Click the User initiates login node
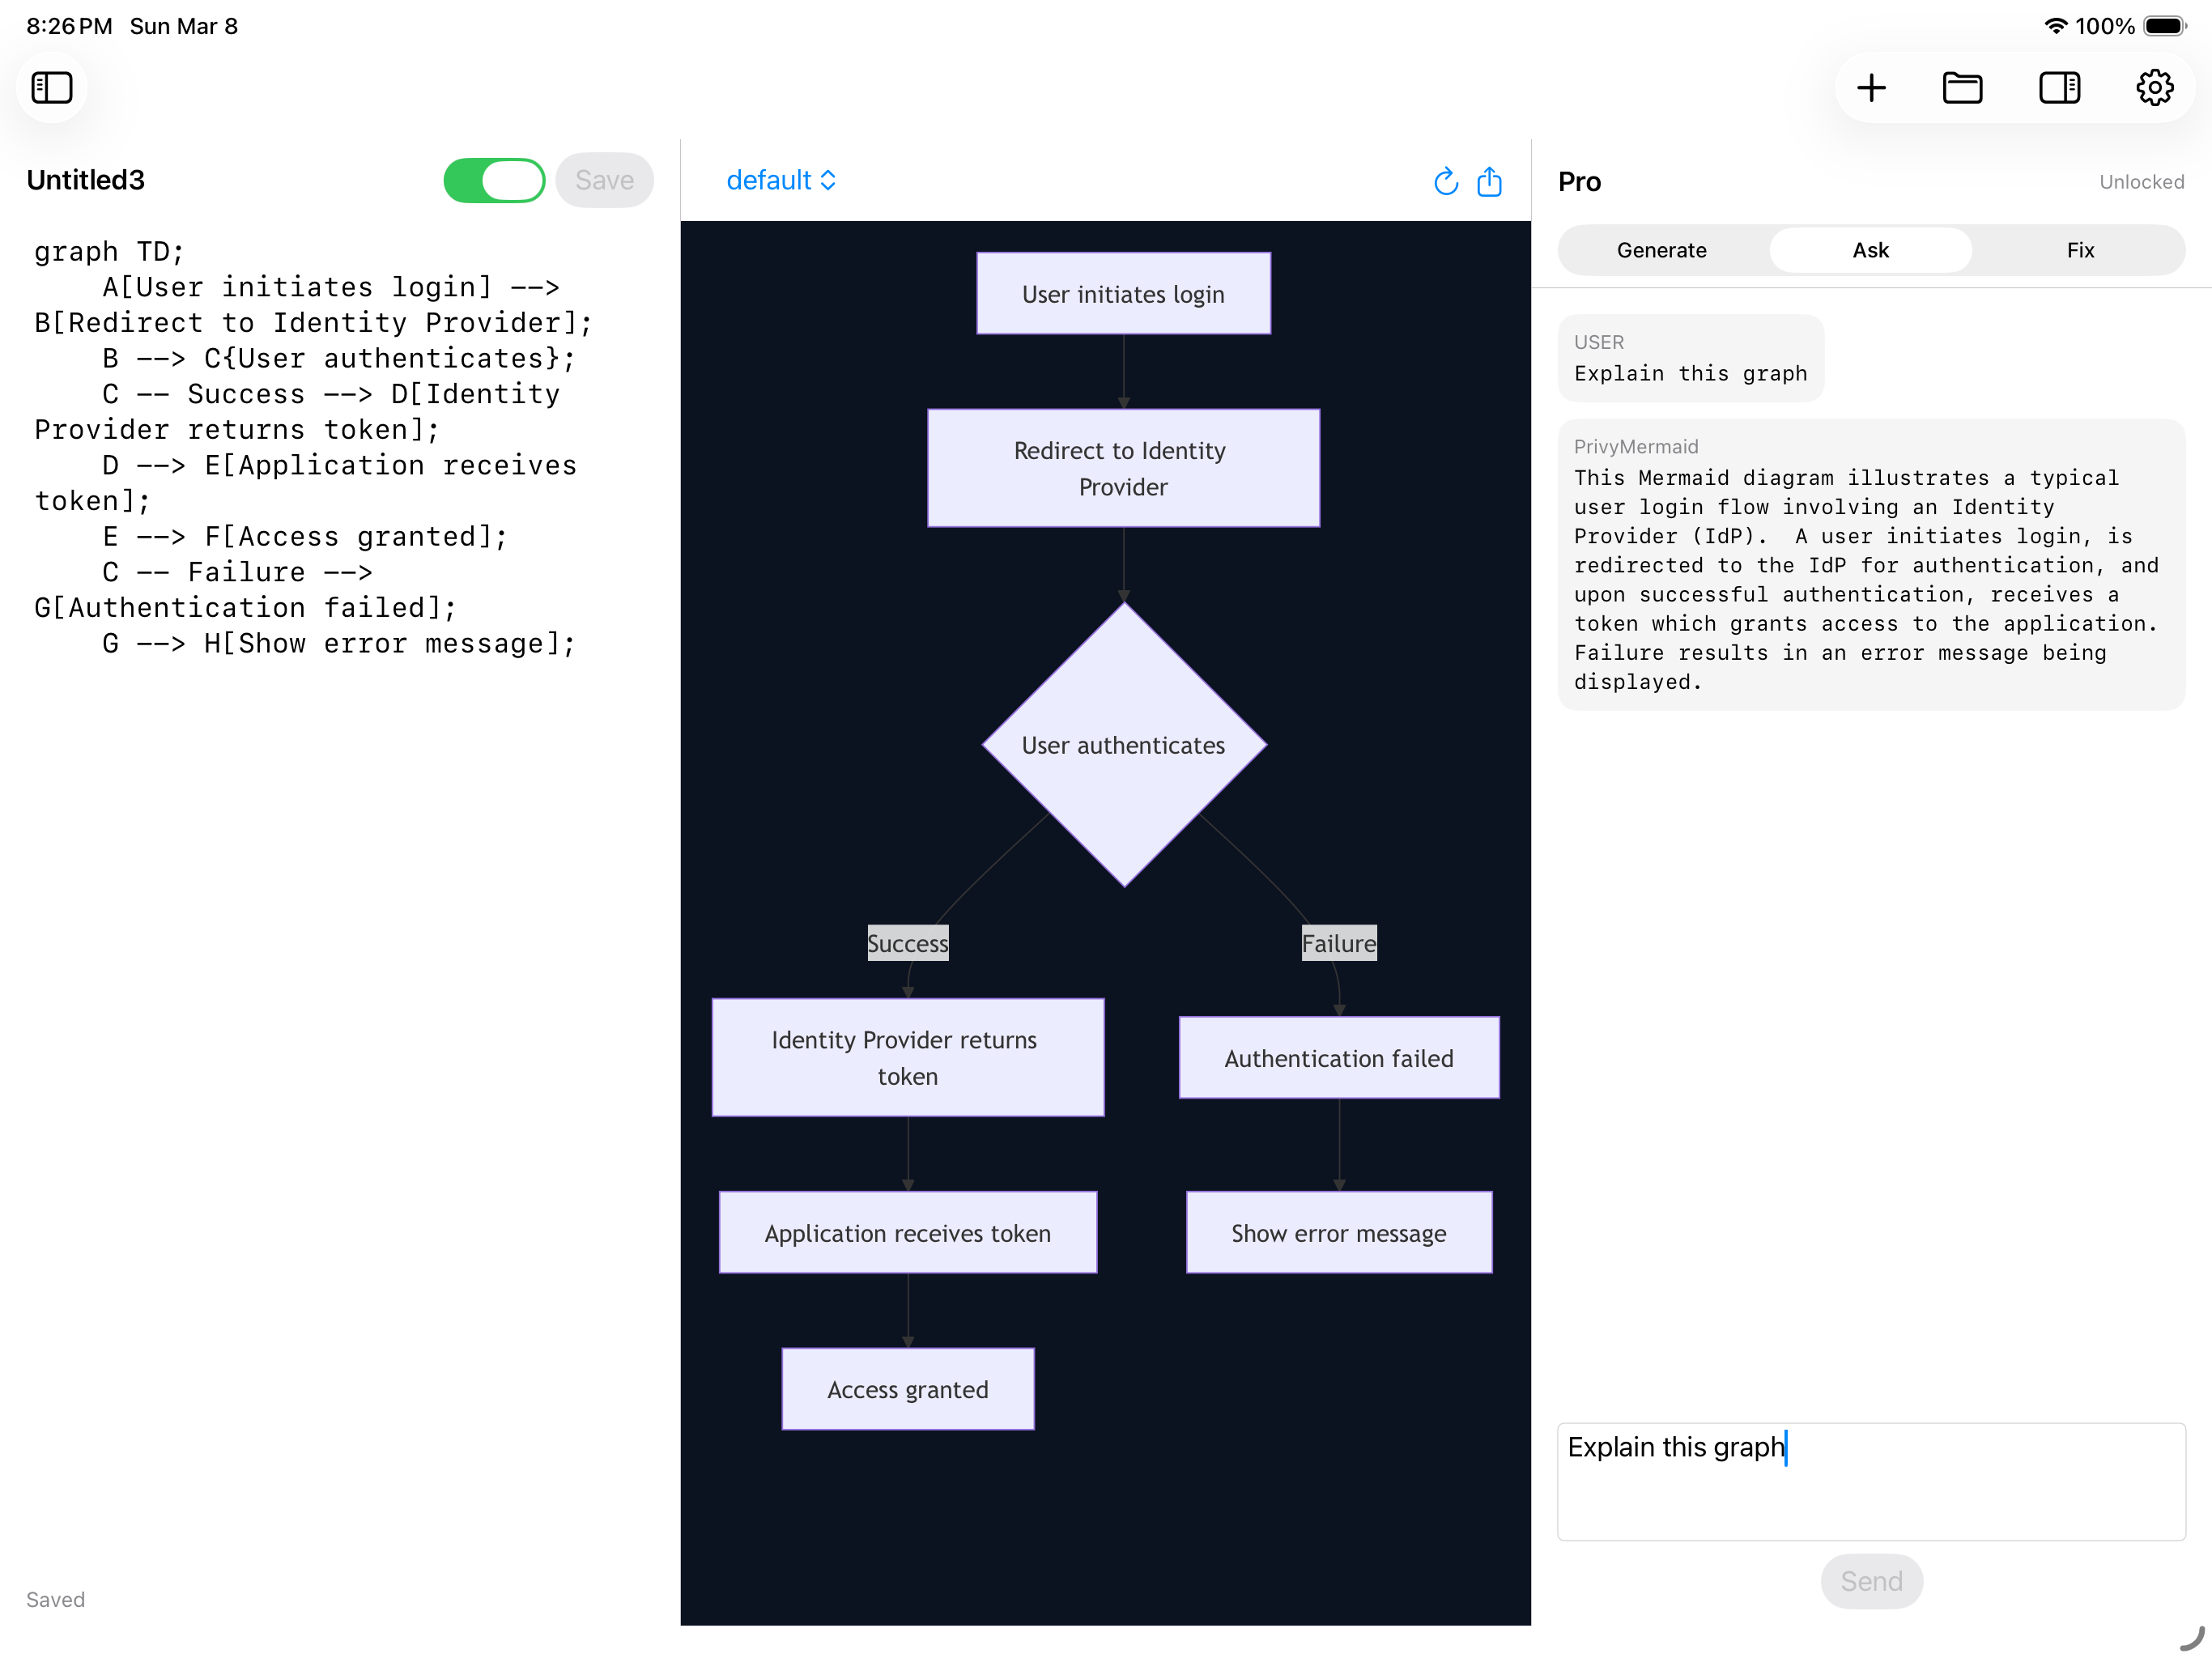 1123,294
